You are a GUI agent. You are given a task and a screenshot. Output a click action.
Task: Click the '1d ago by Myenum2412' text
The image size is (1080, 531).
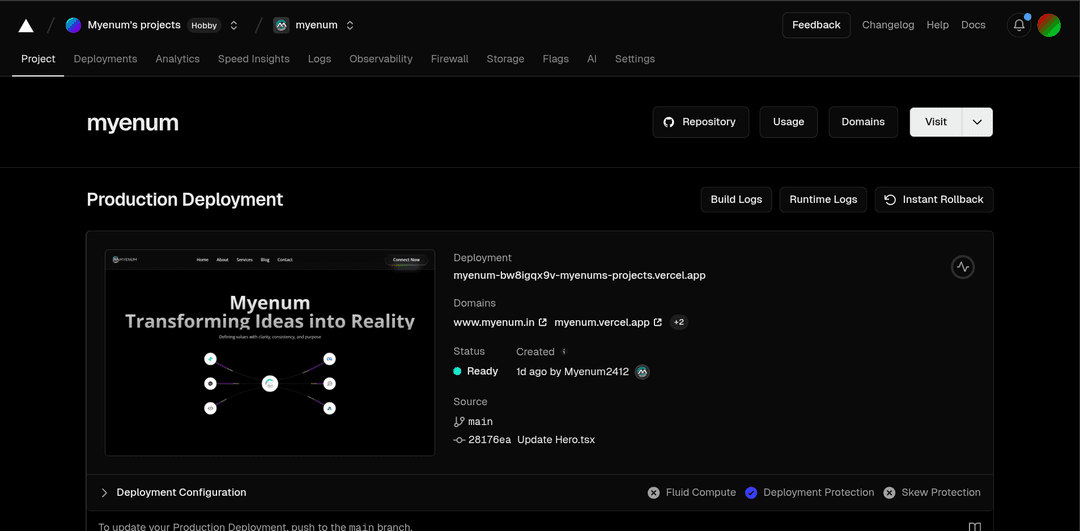pyautogui.click(x=572, y=372)
